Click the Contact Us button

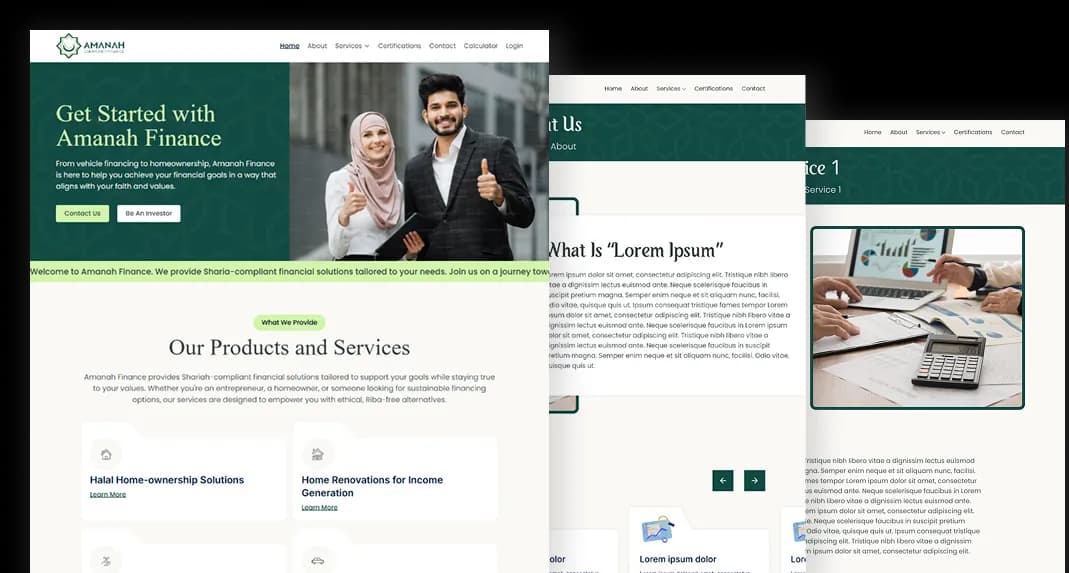pos(82,214)
